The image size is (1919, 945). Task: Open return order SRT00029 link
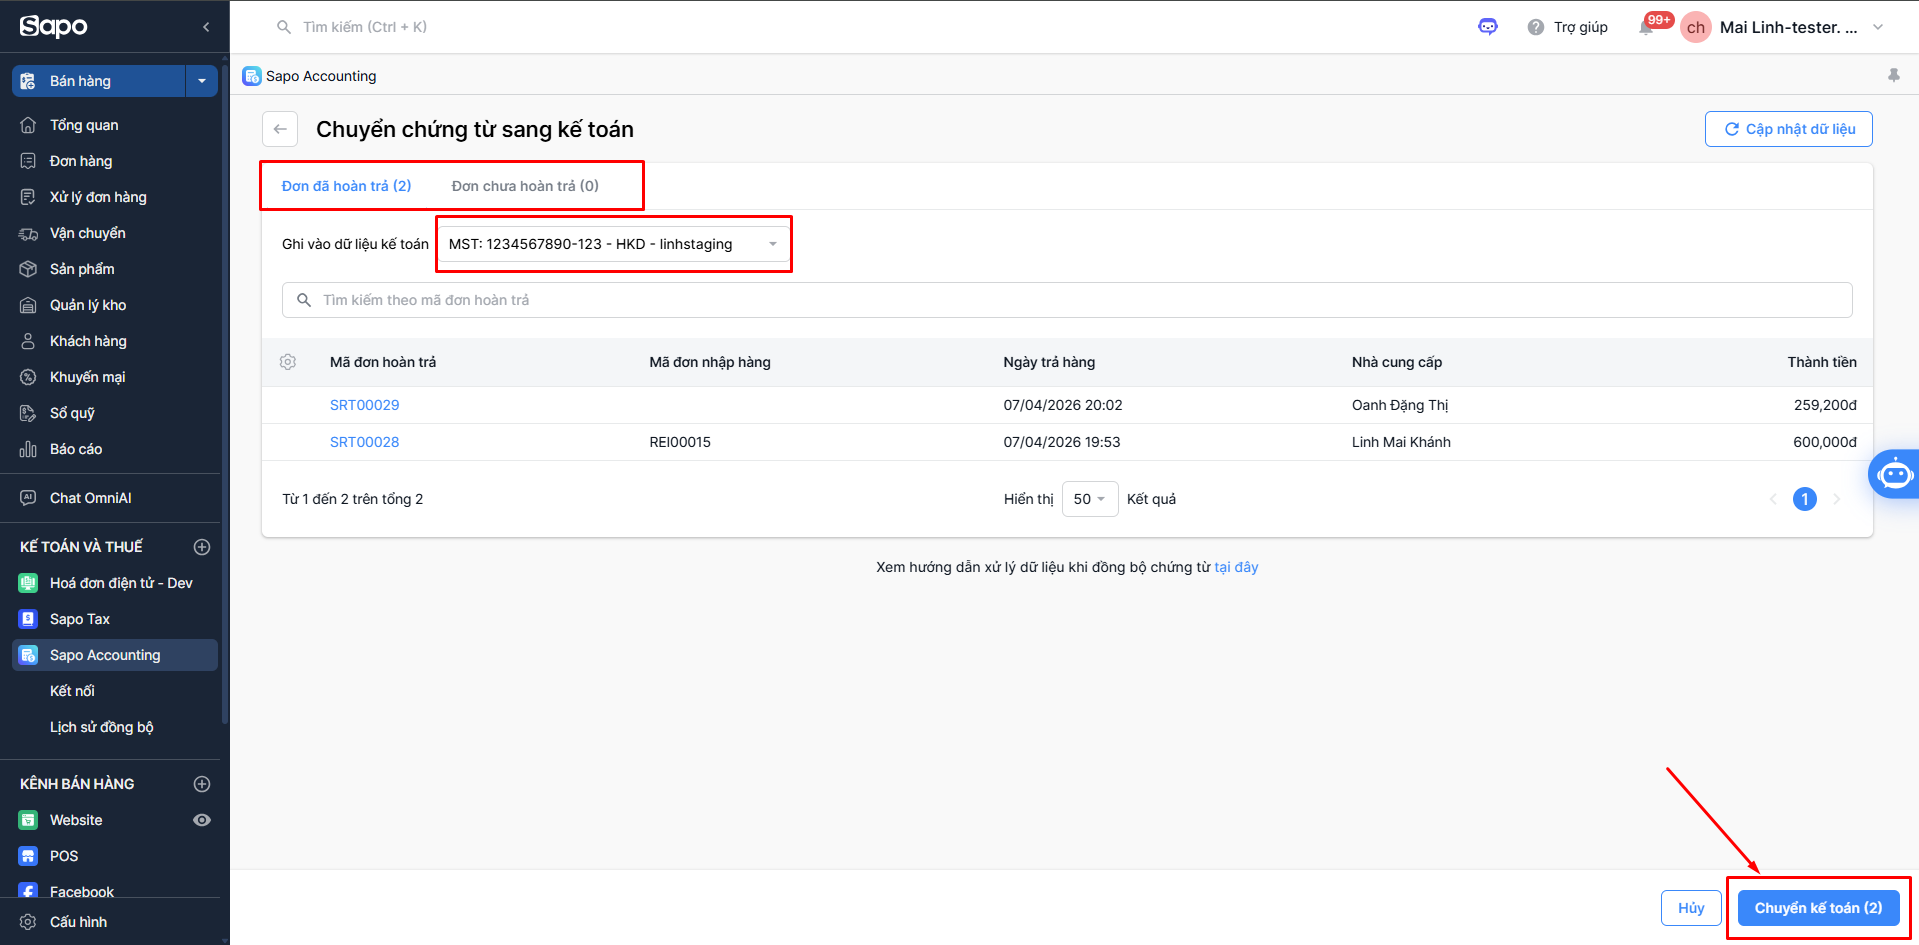(365, 405)
